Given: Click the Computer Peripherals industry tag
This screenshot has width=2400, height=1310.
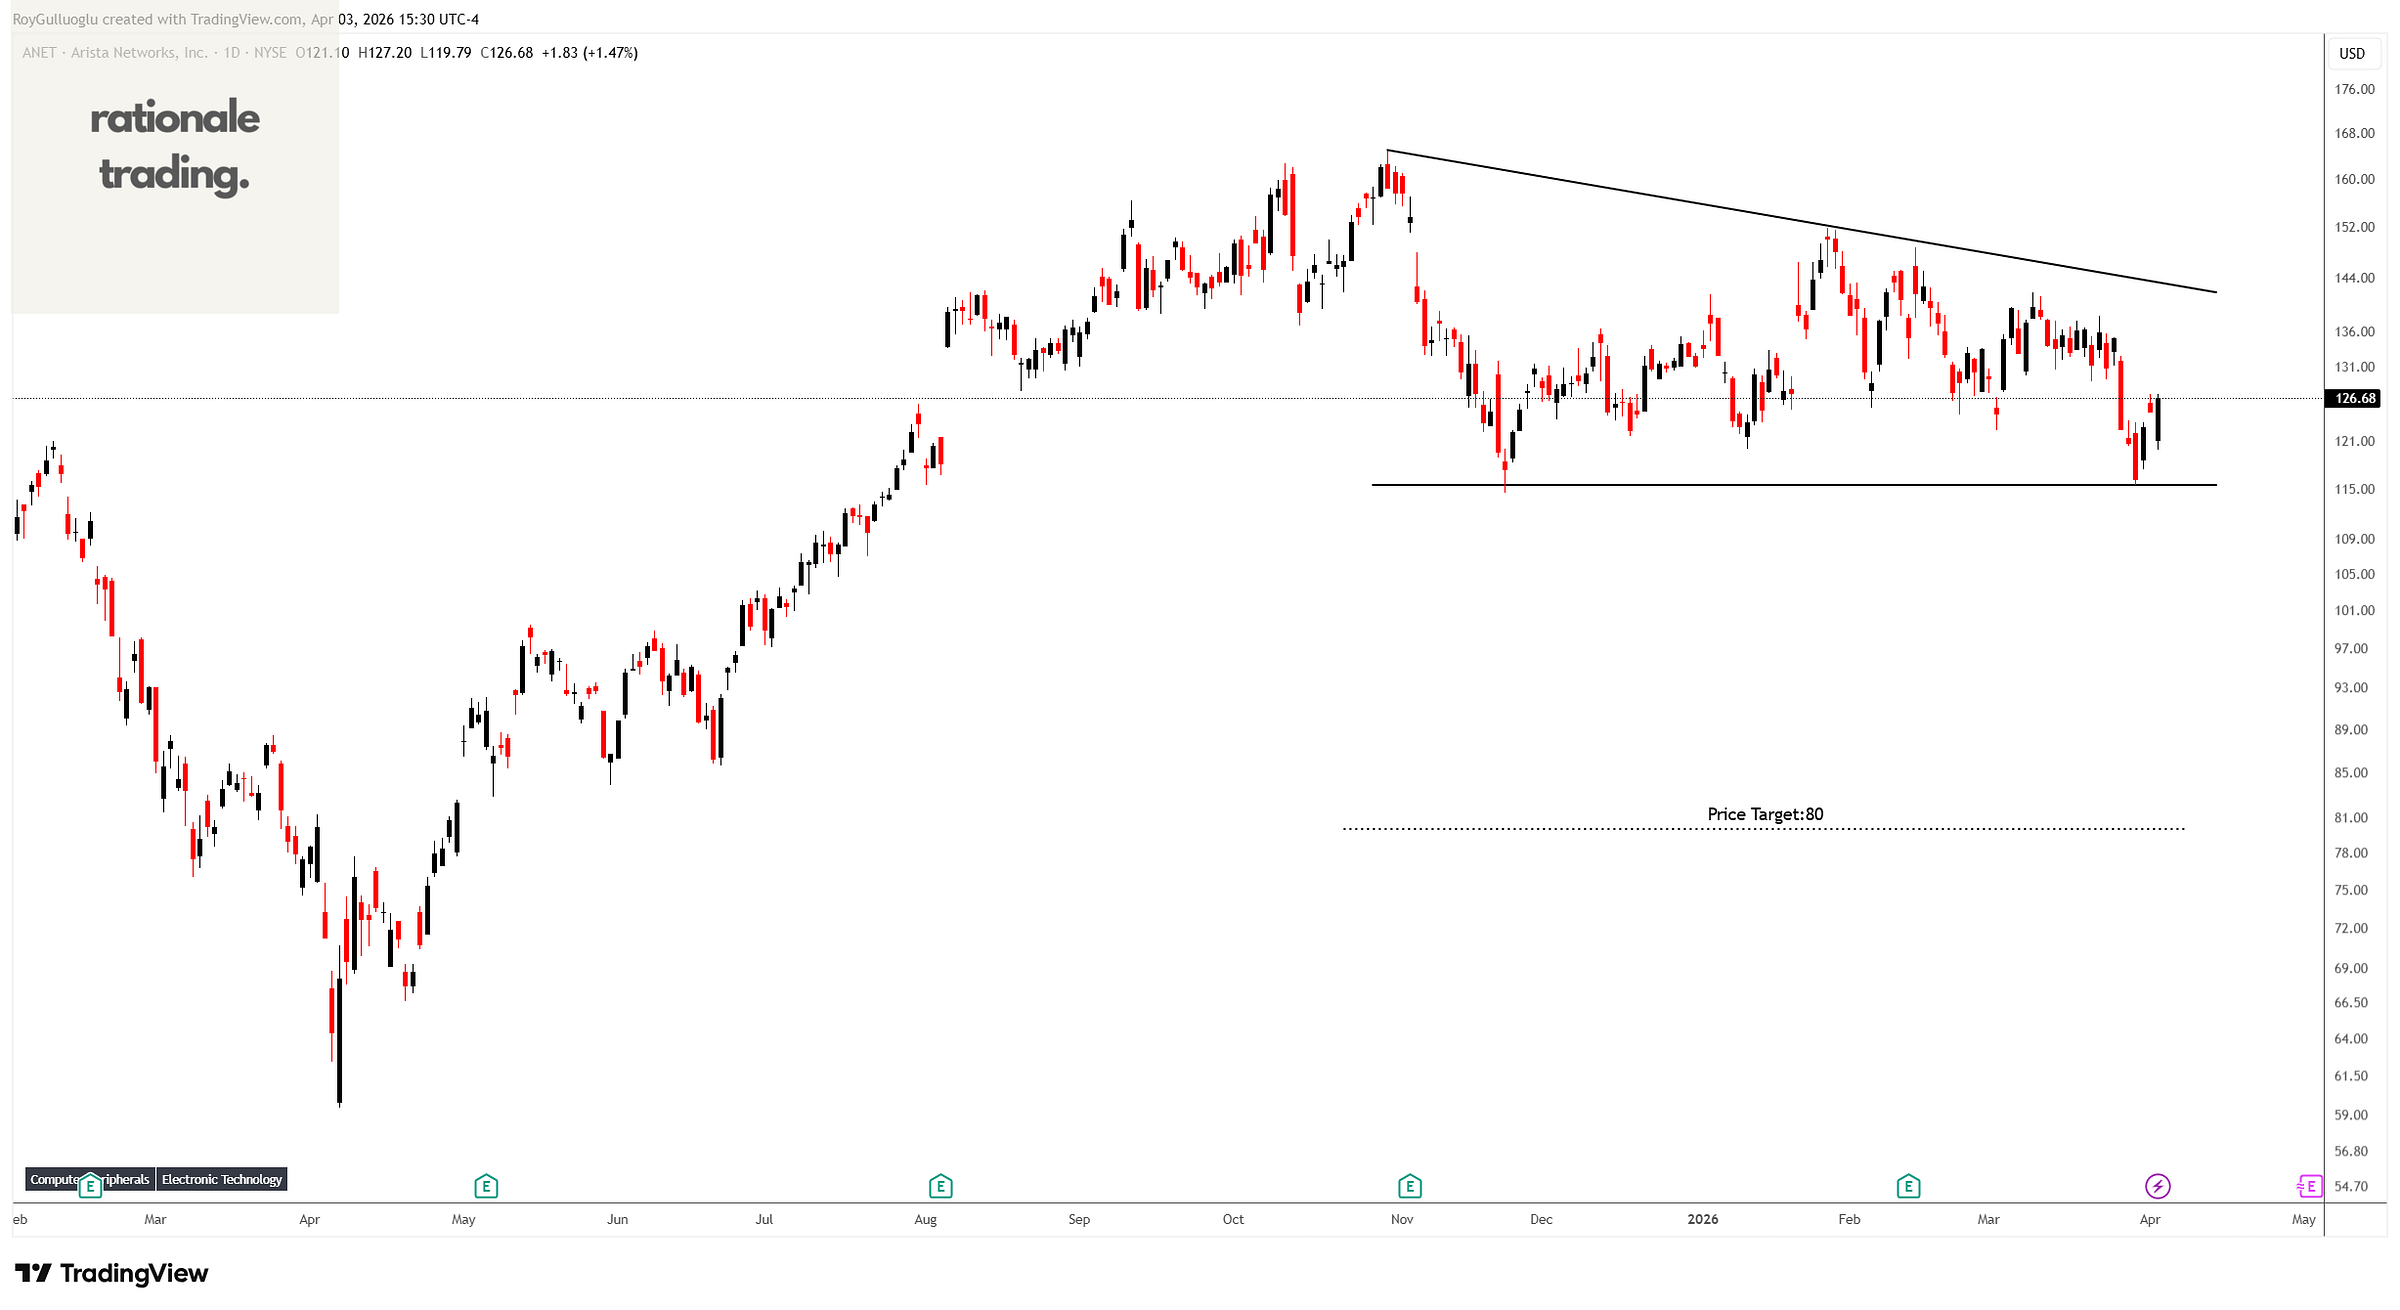Looking at the screenshot, I should pos(55,1180).
